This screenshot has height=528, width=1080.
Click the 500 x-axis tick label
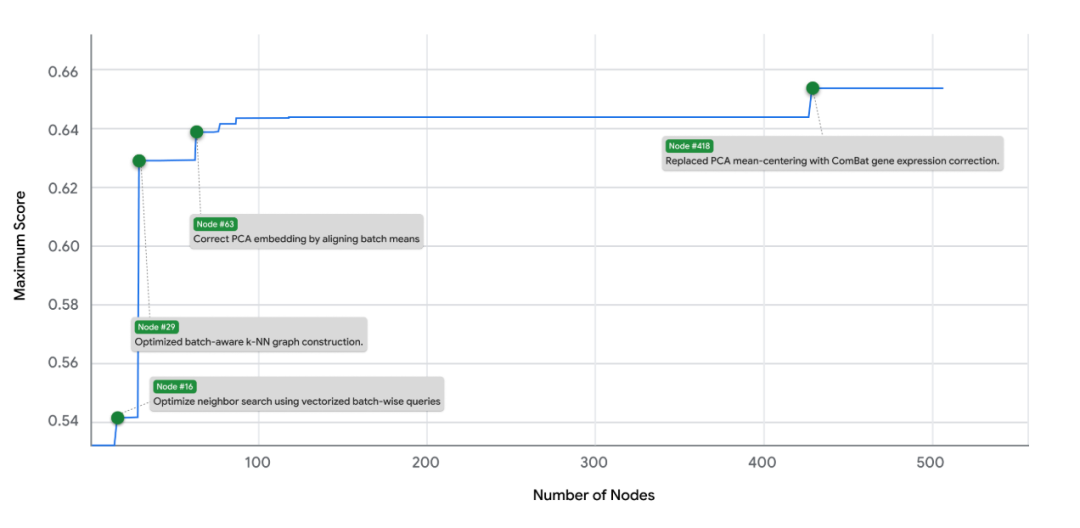click(x=931, y=463)
